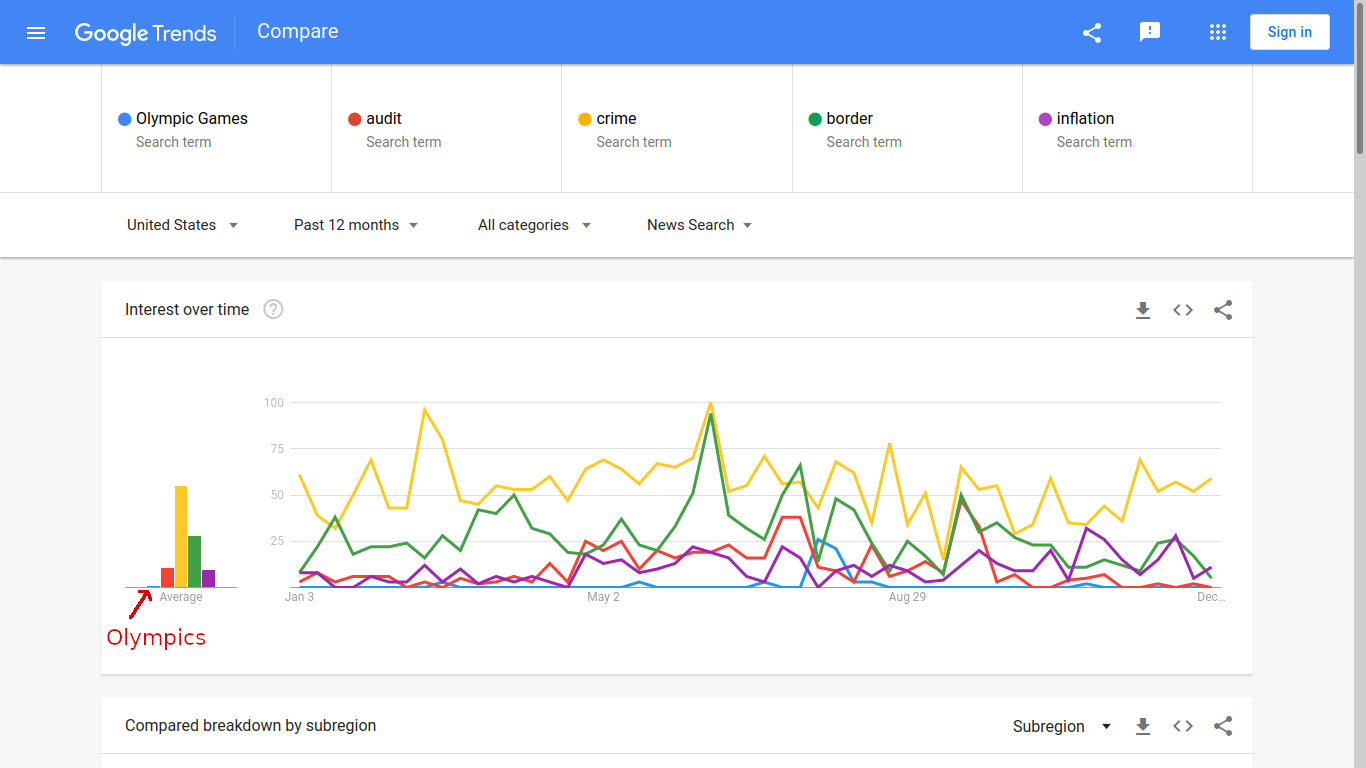Click the Aug 29 axis label
Viewport: 1366px width, 768px height.
907,597
